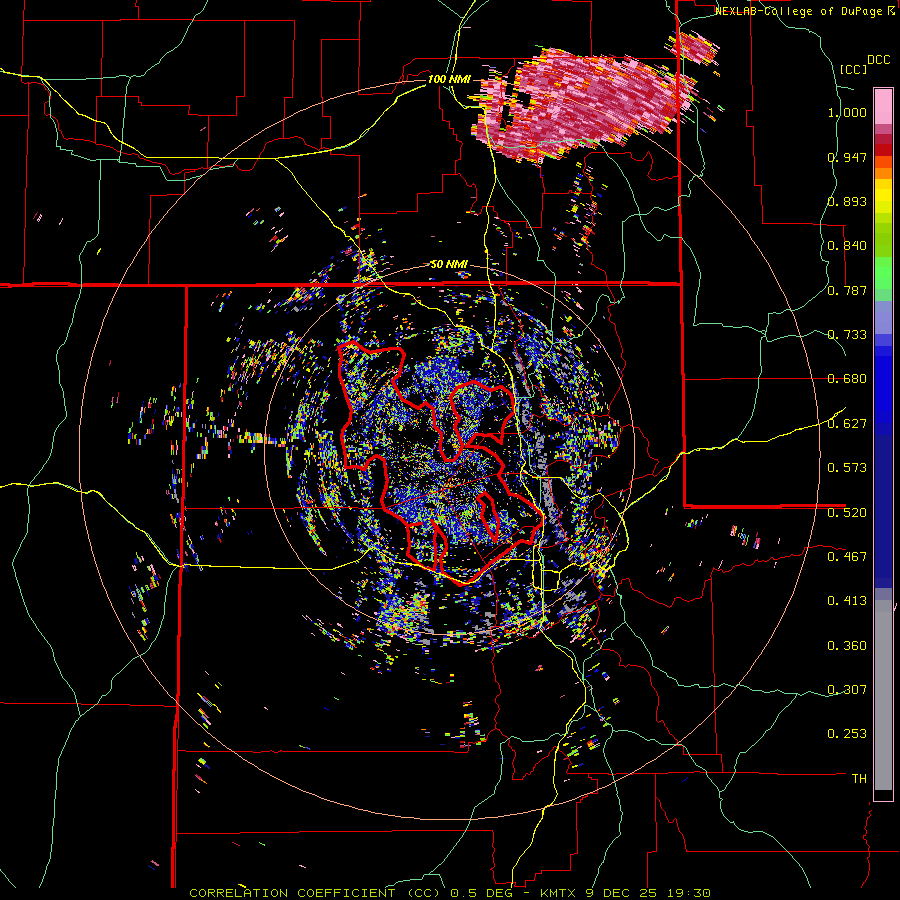This screenshot has height=900, width=900.
Task: Select the 0.733 color scale value
Action: point(847,335)
